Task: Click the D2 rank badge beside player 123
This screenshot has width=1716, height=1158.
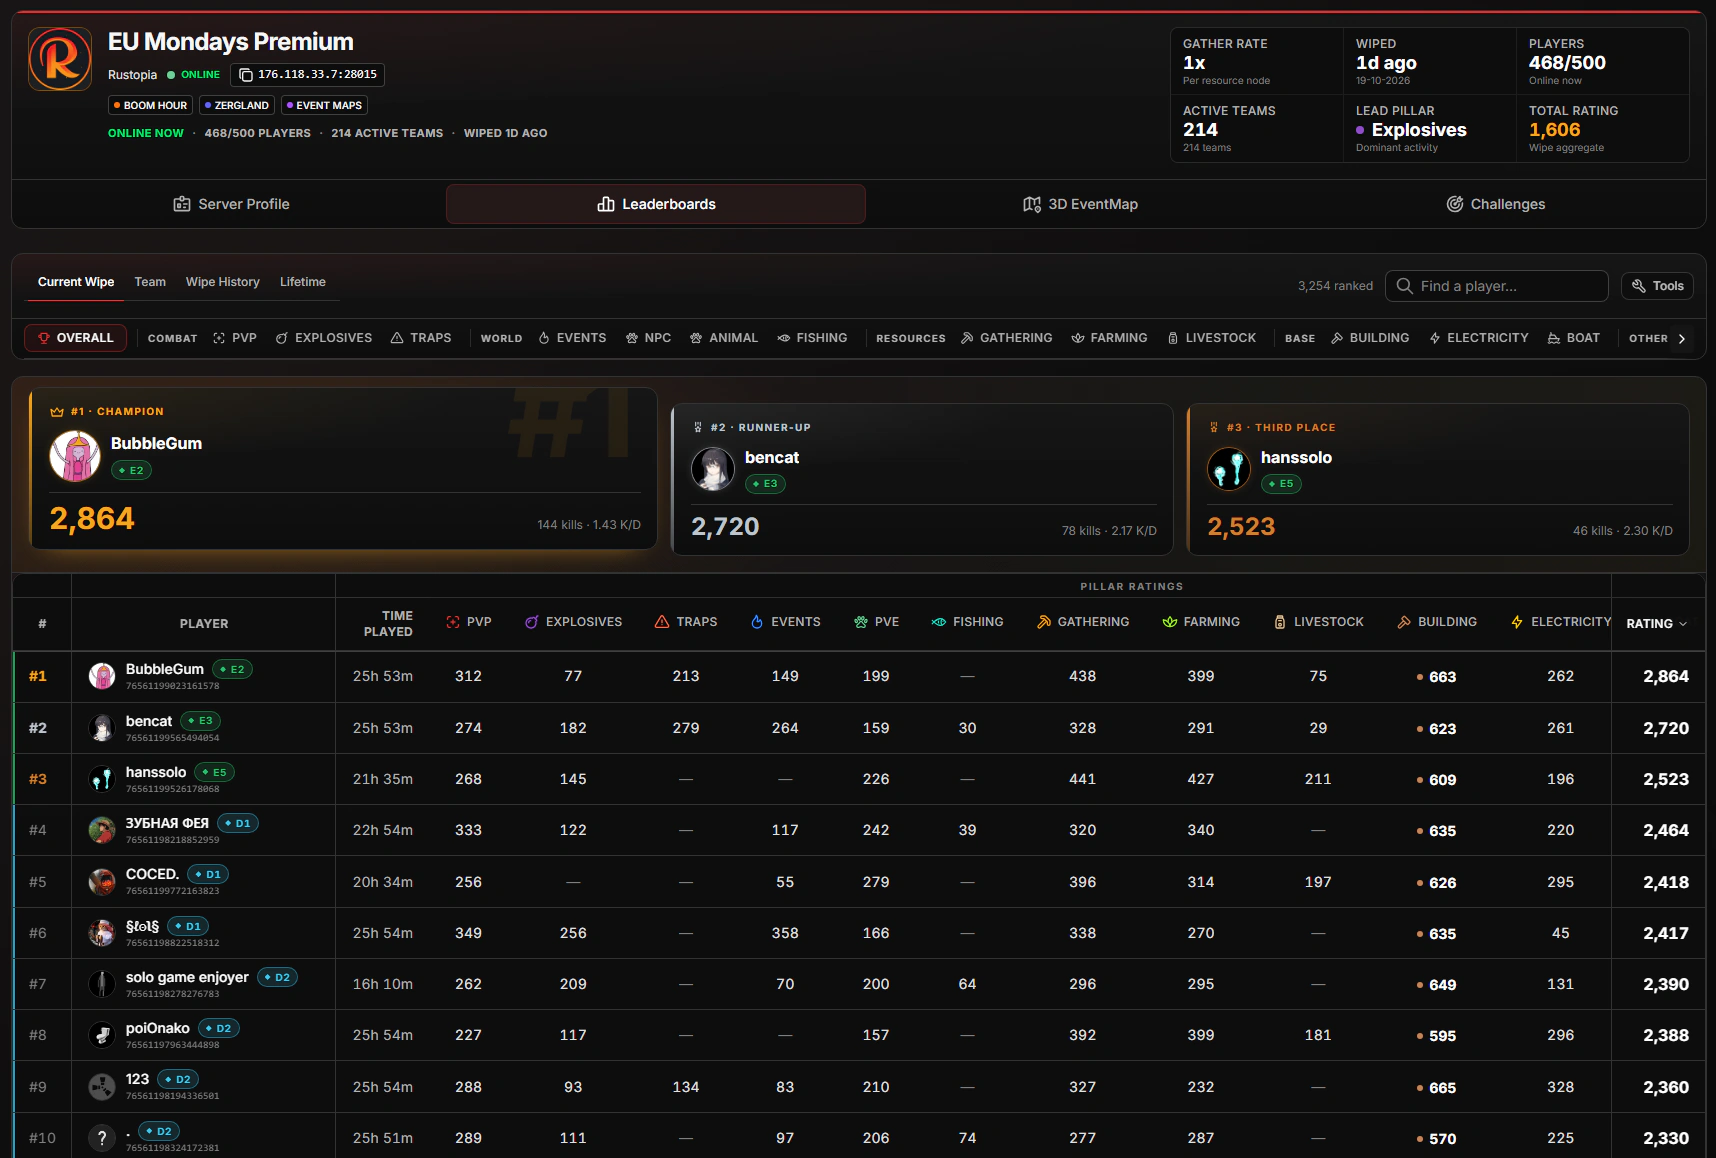Action: pos(179,1080)
